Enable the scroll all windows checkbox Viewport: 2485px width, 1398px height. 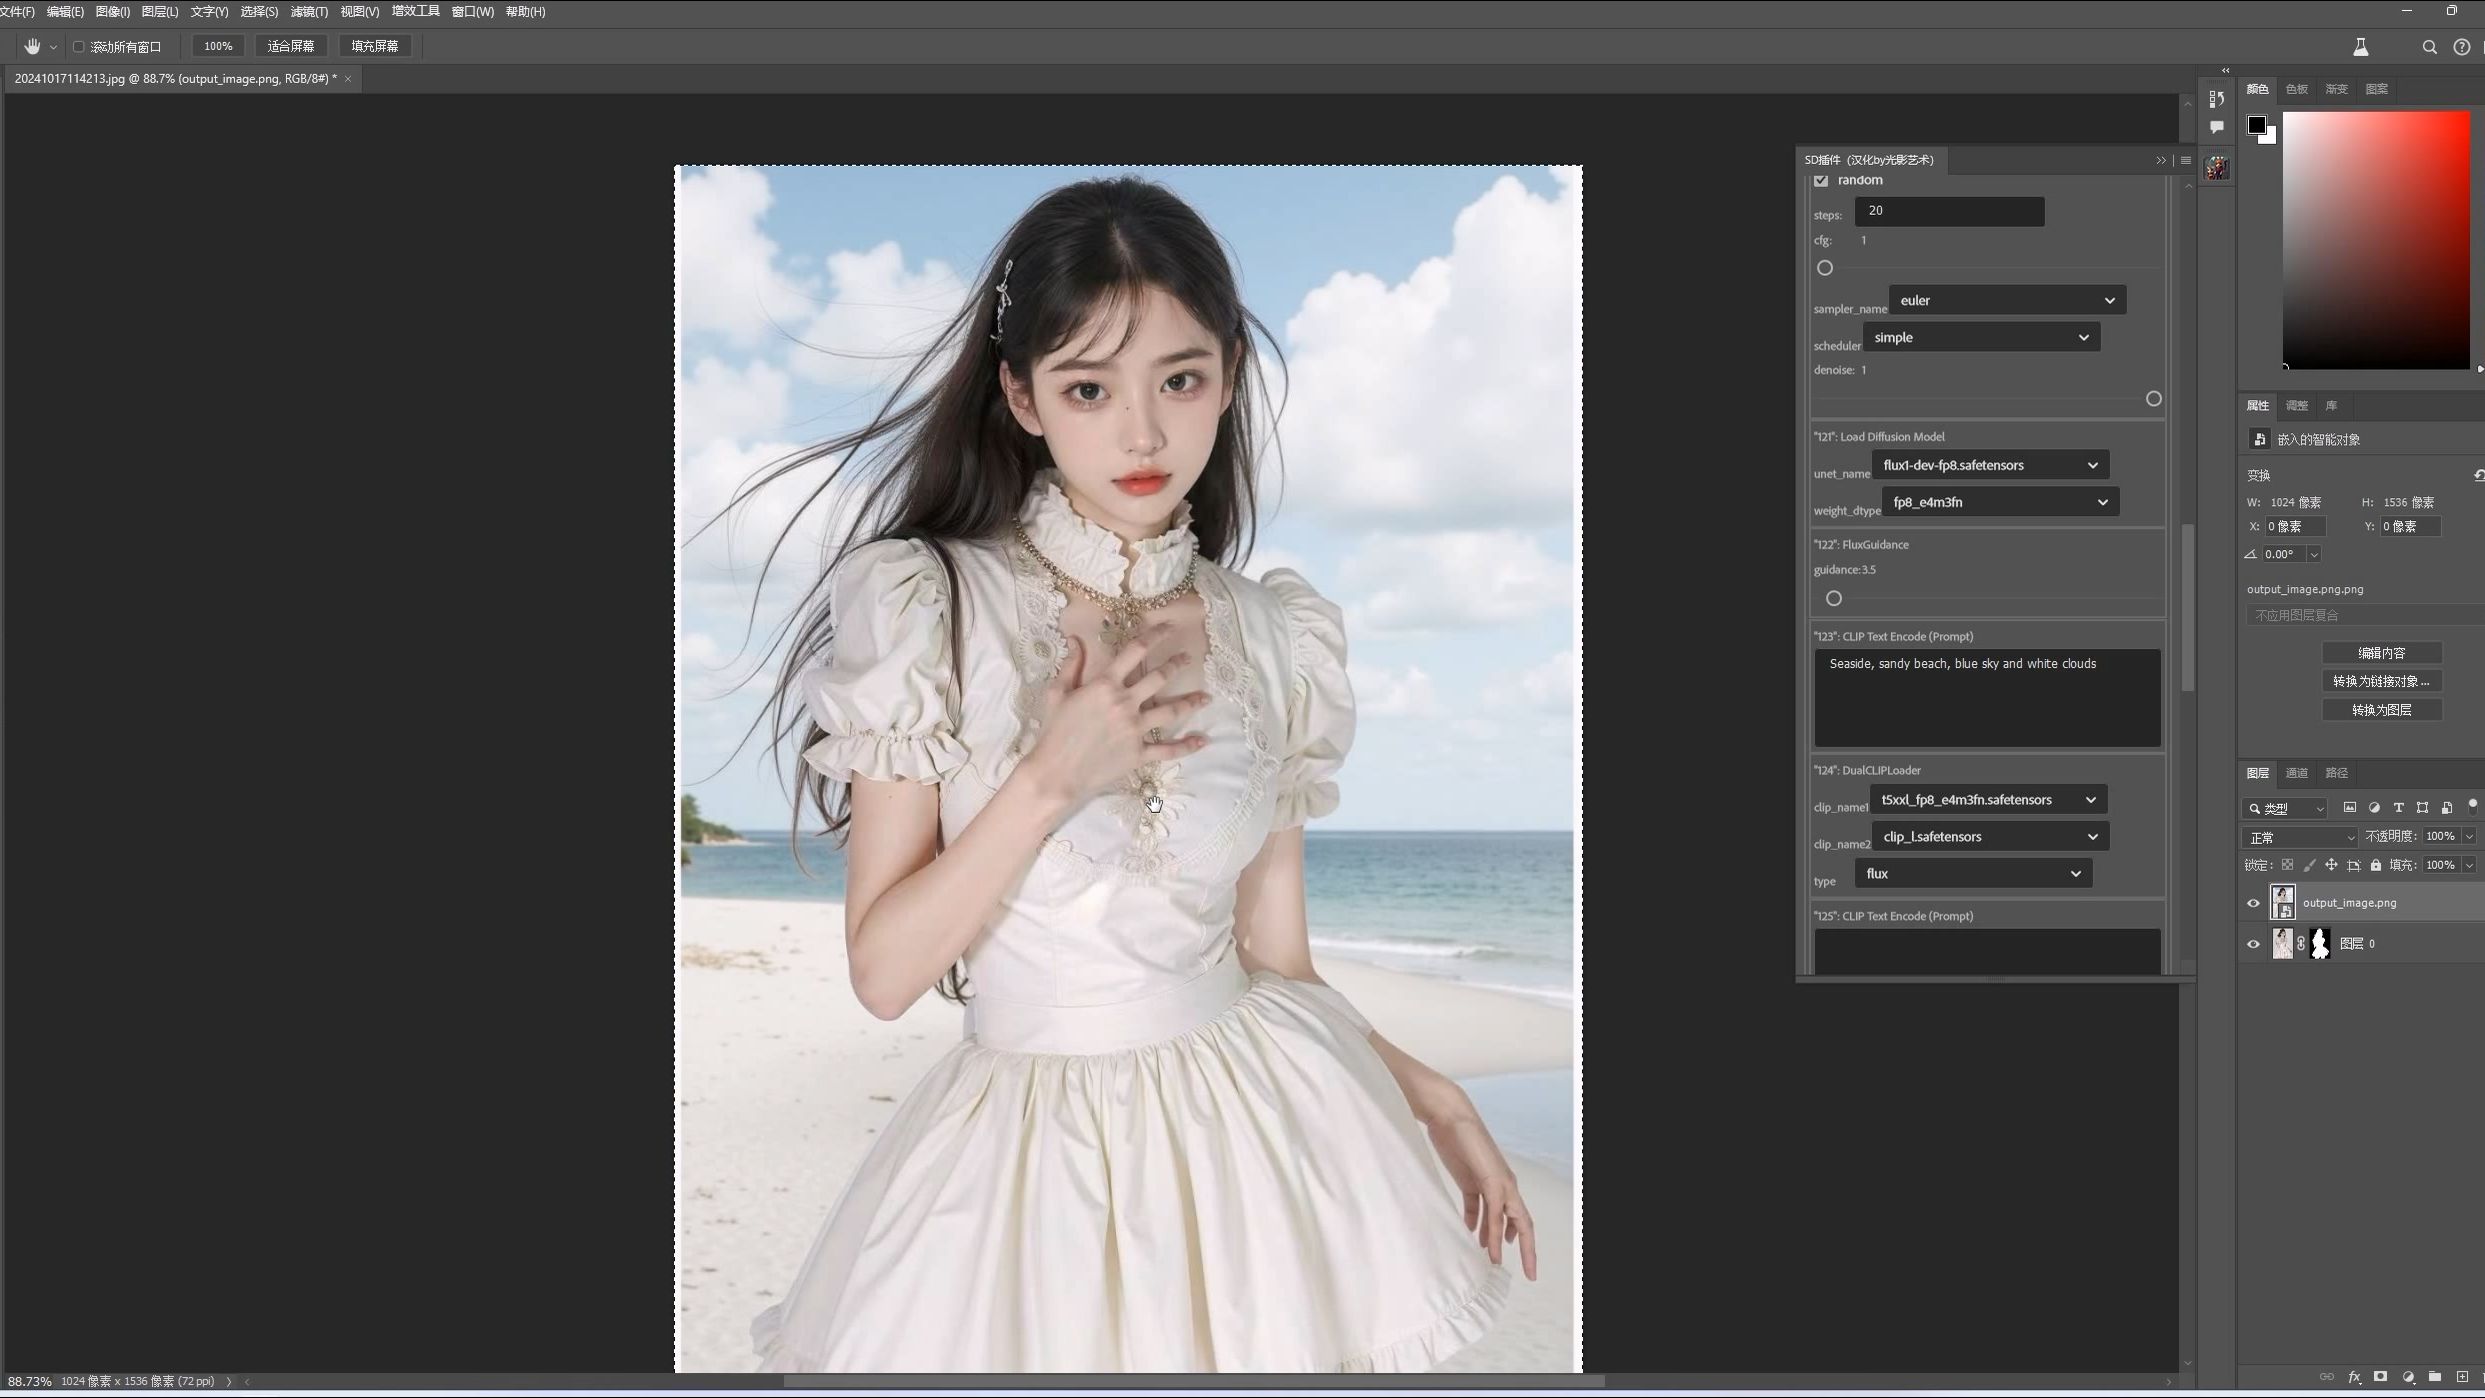[79, 47]
